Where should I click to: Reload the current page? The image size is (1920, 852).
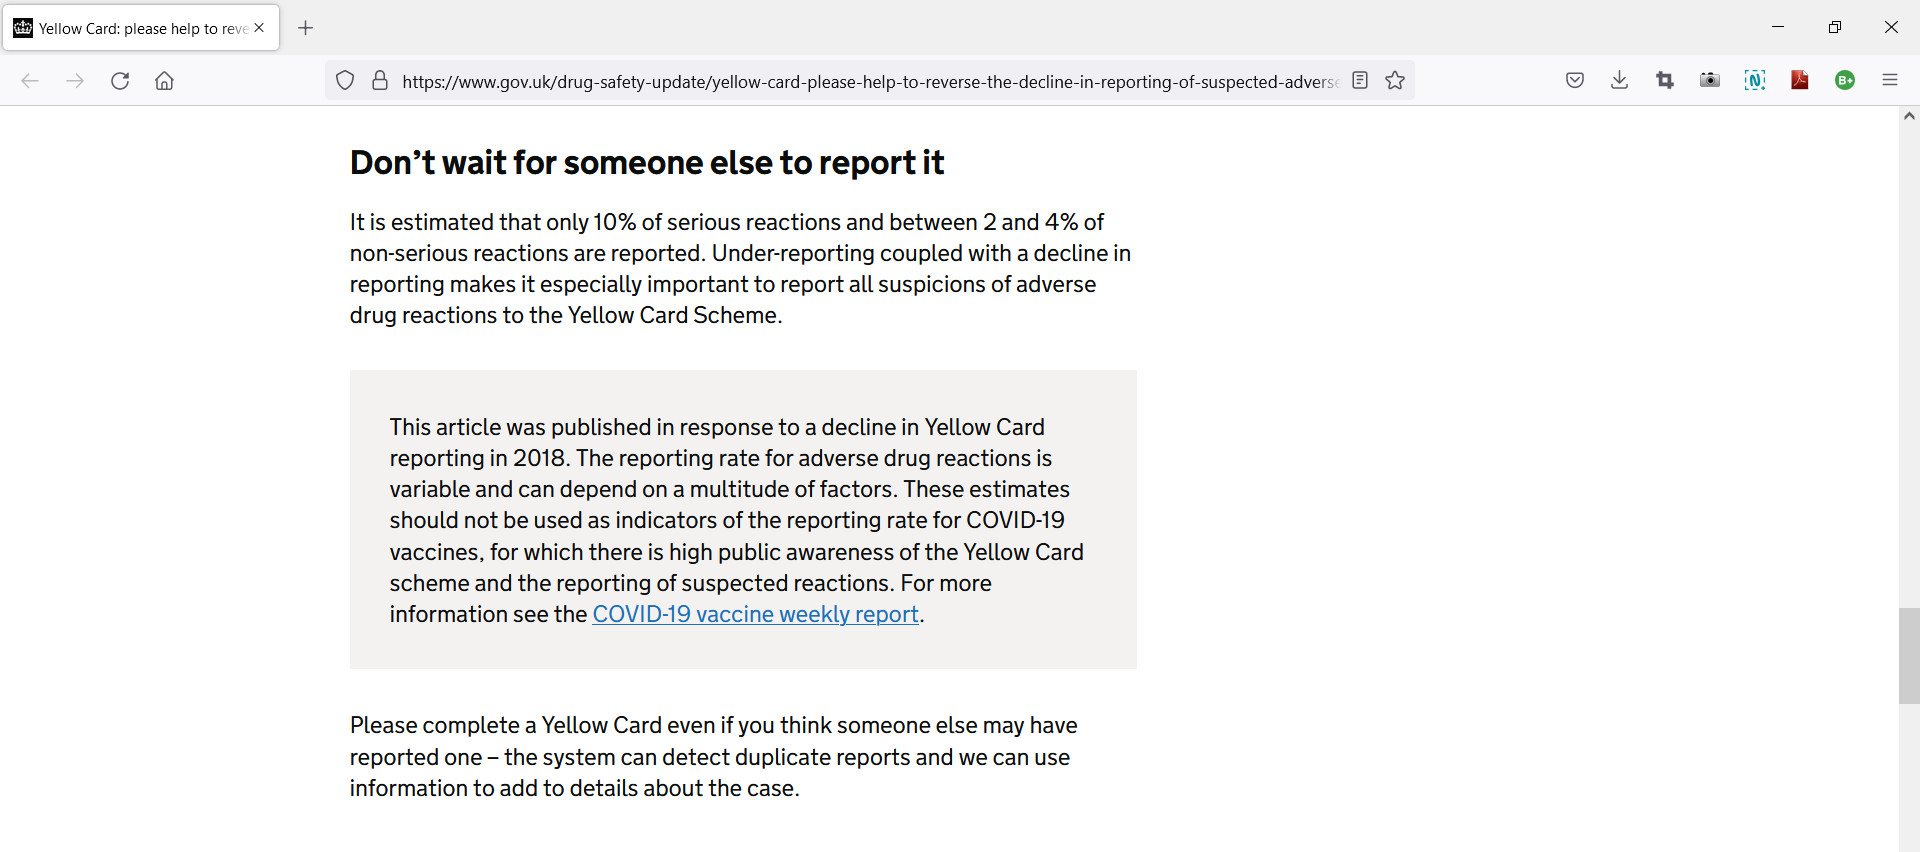[120, 81]
